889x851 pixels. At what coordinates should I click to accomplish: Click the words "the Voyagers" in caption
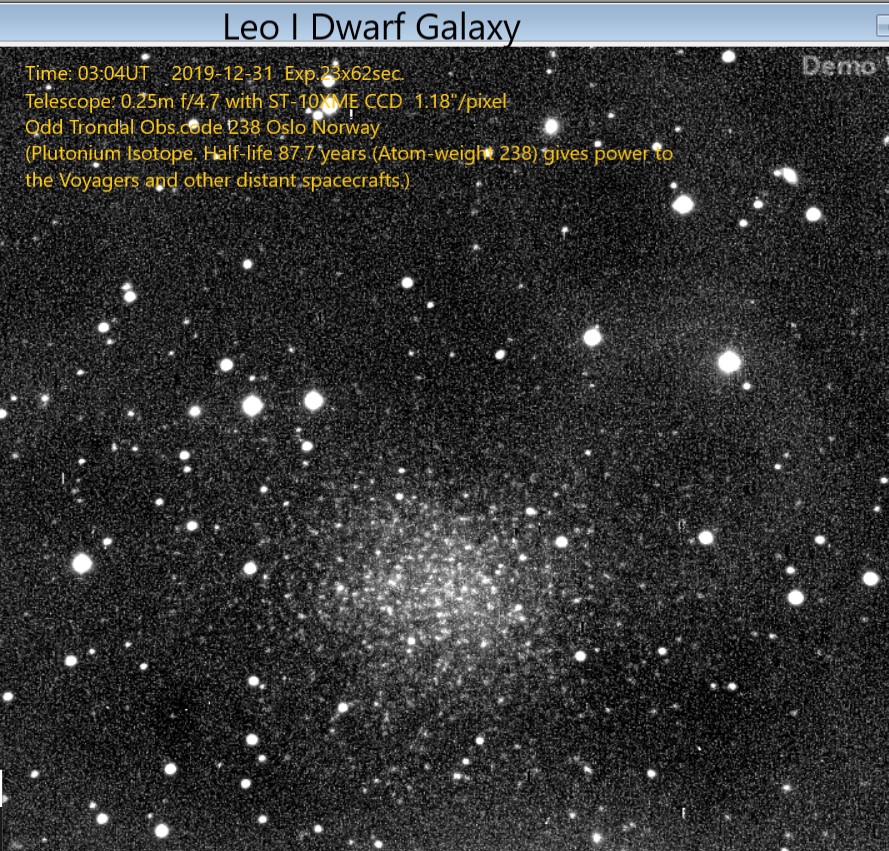pyautogui.click(x=72, y=182)
